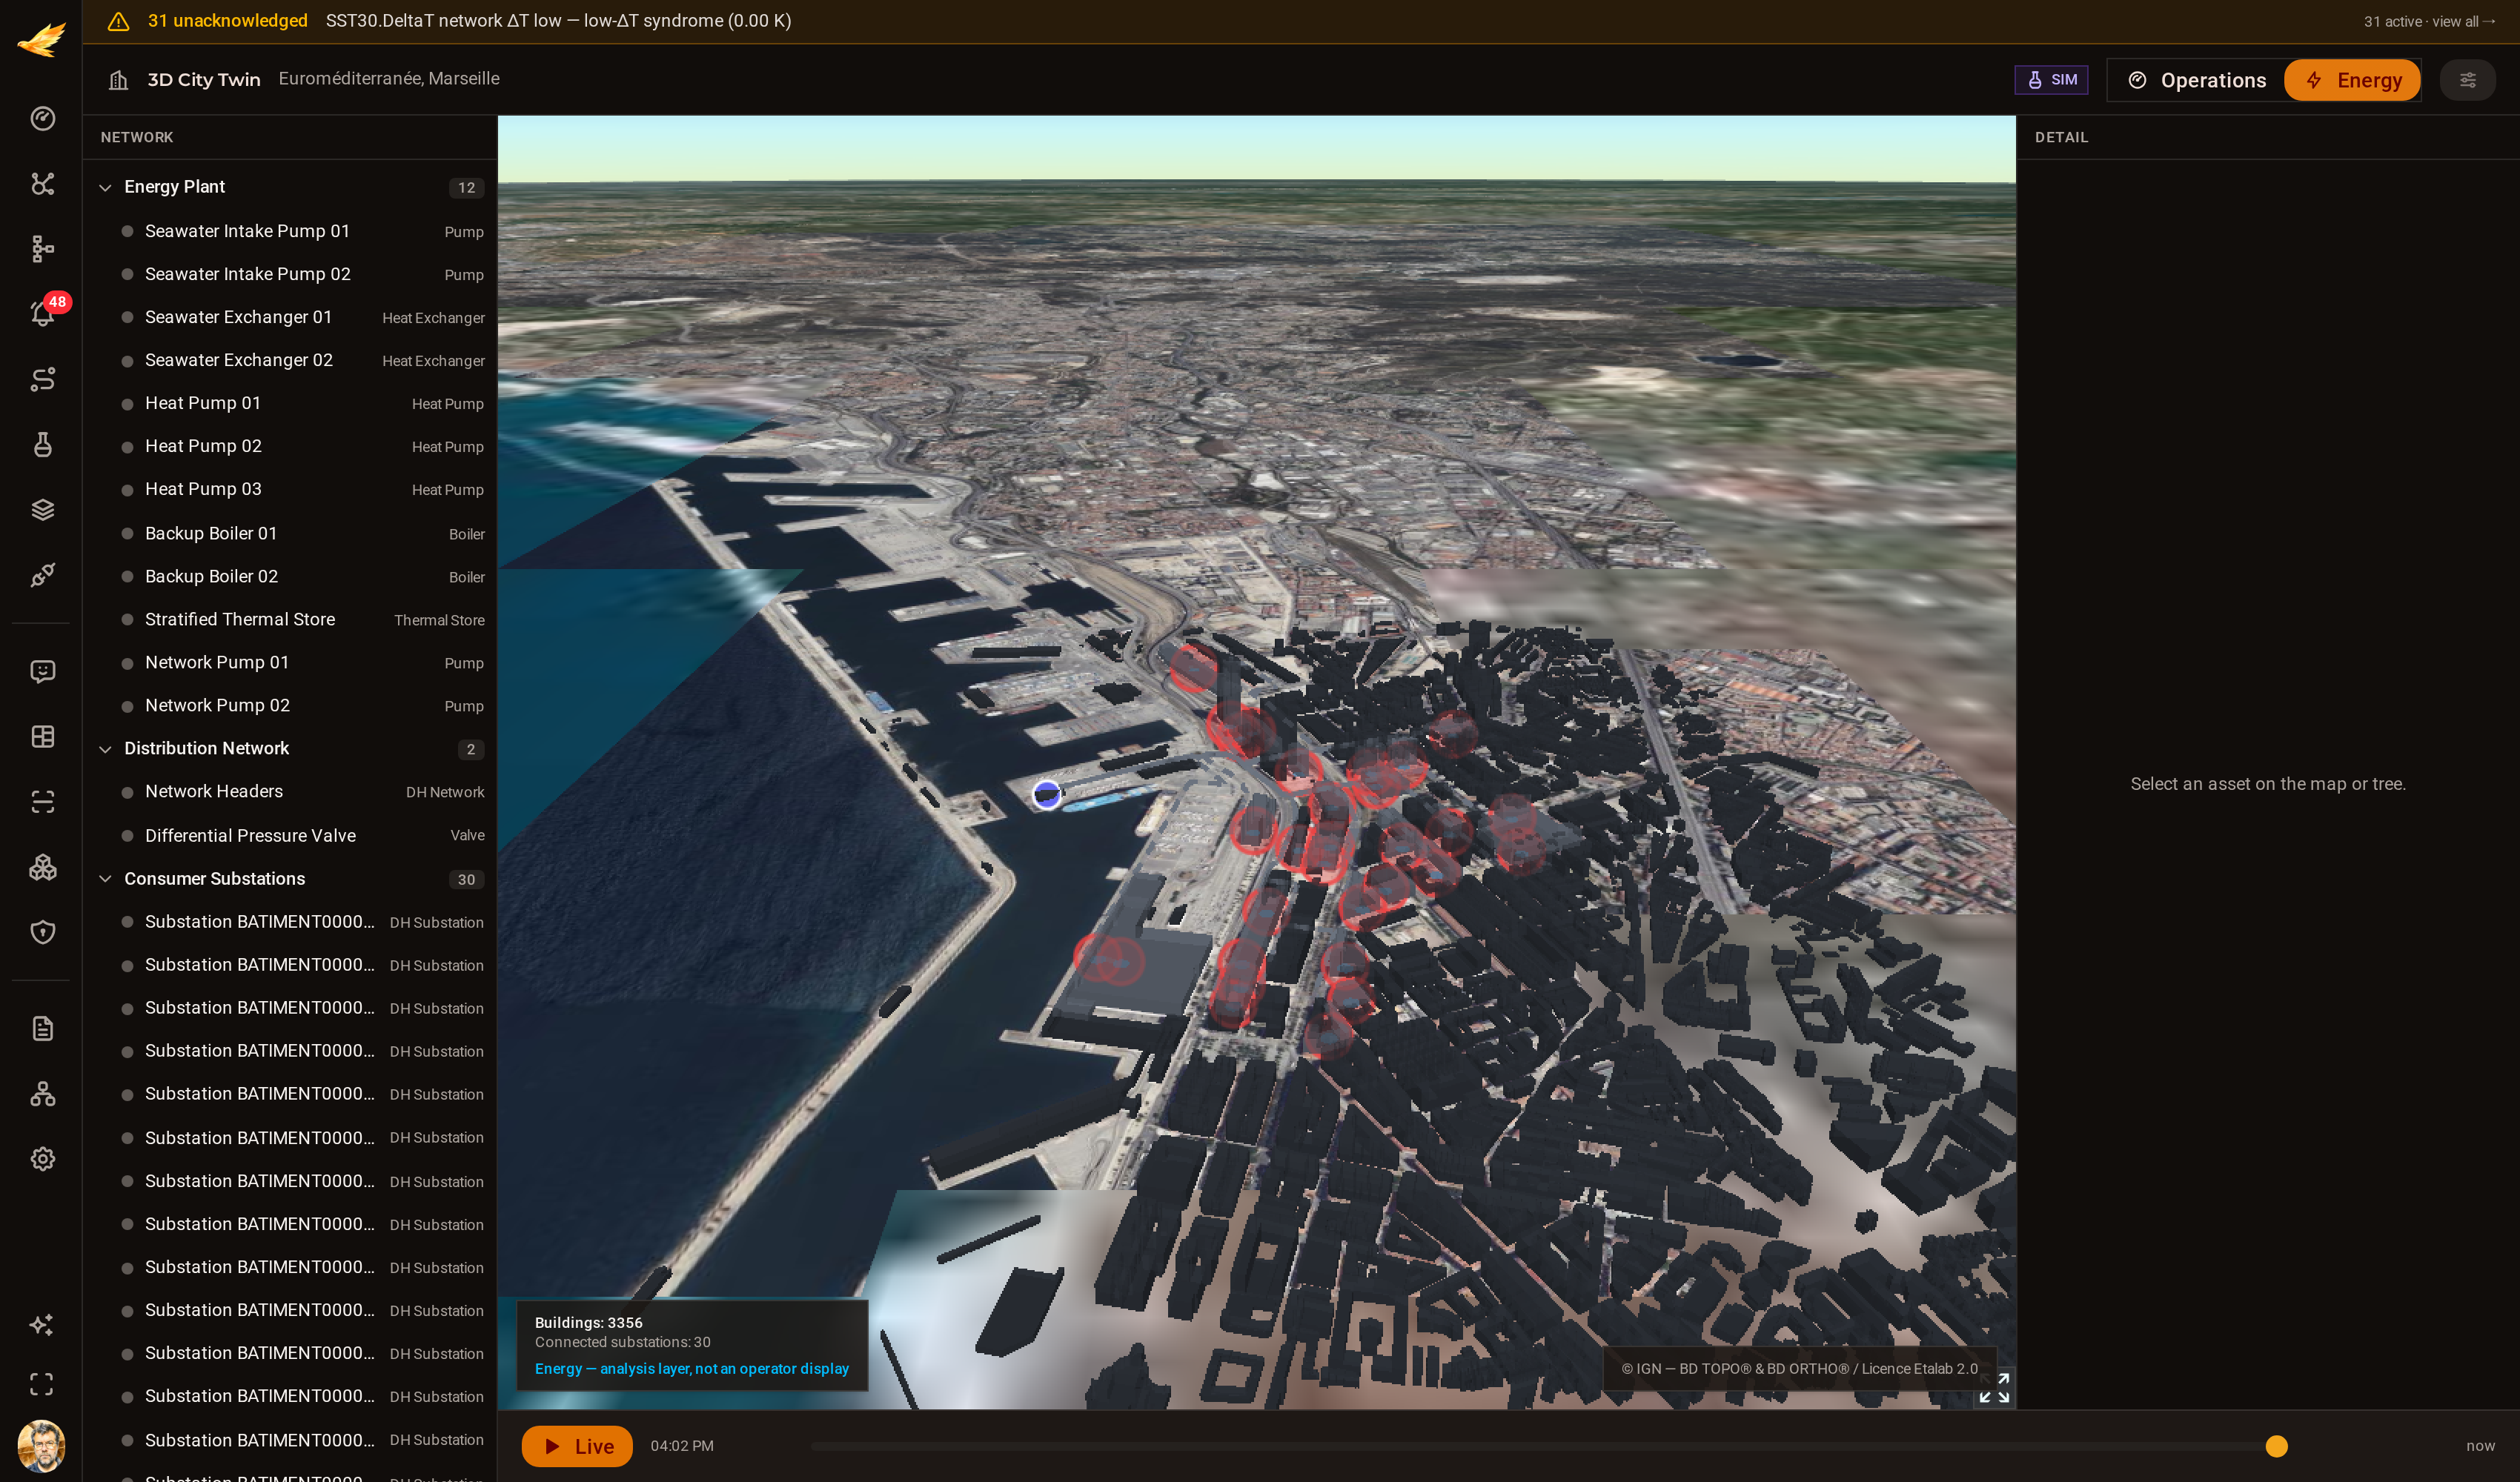Click the 'Buildings: 3356' text
2520x1482 pixels.
click(588, 1322)
